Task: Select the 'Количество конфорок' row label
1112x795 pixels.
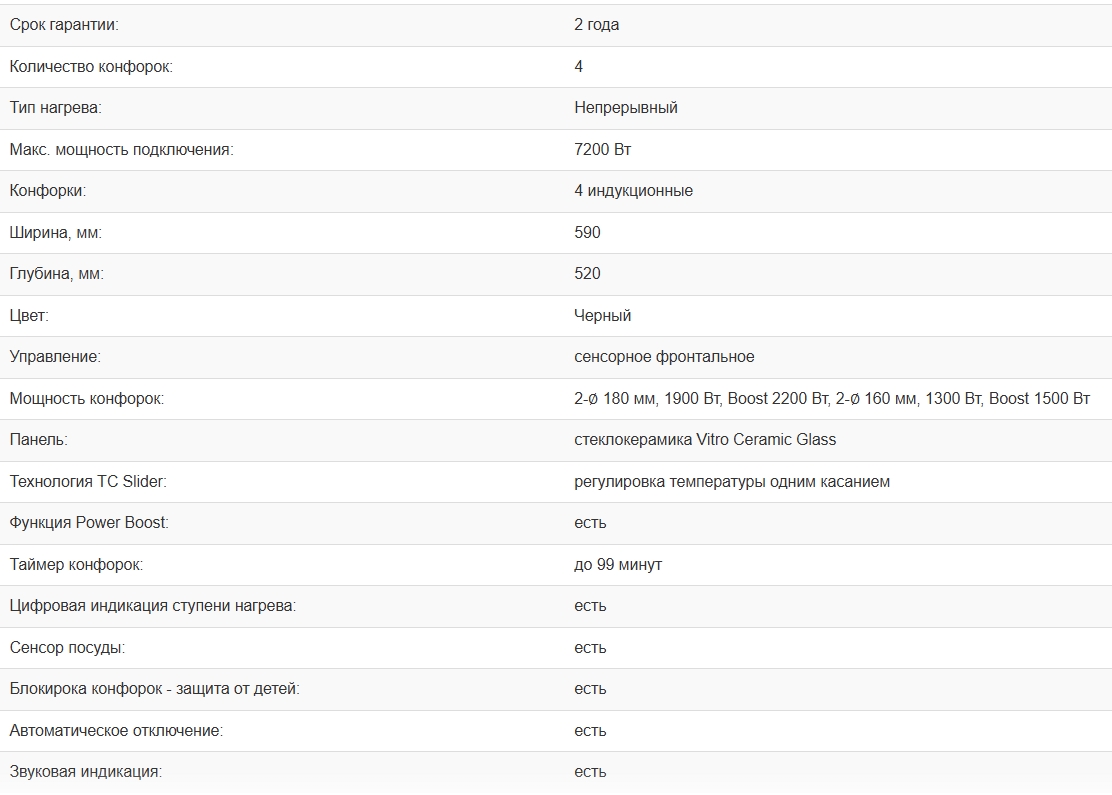Action: 91,67
